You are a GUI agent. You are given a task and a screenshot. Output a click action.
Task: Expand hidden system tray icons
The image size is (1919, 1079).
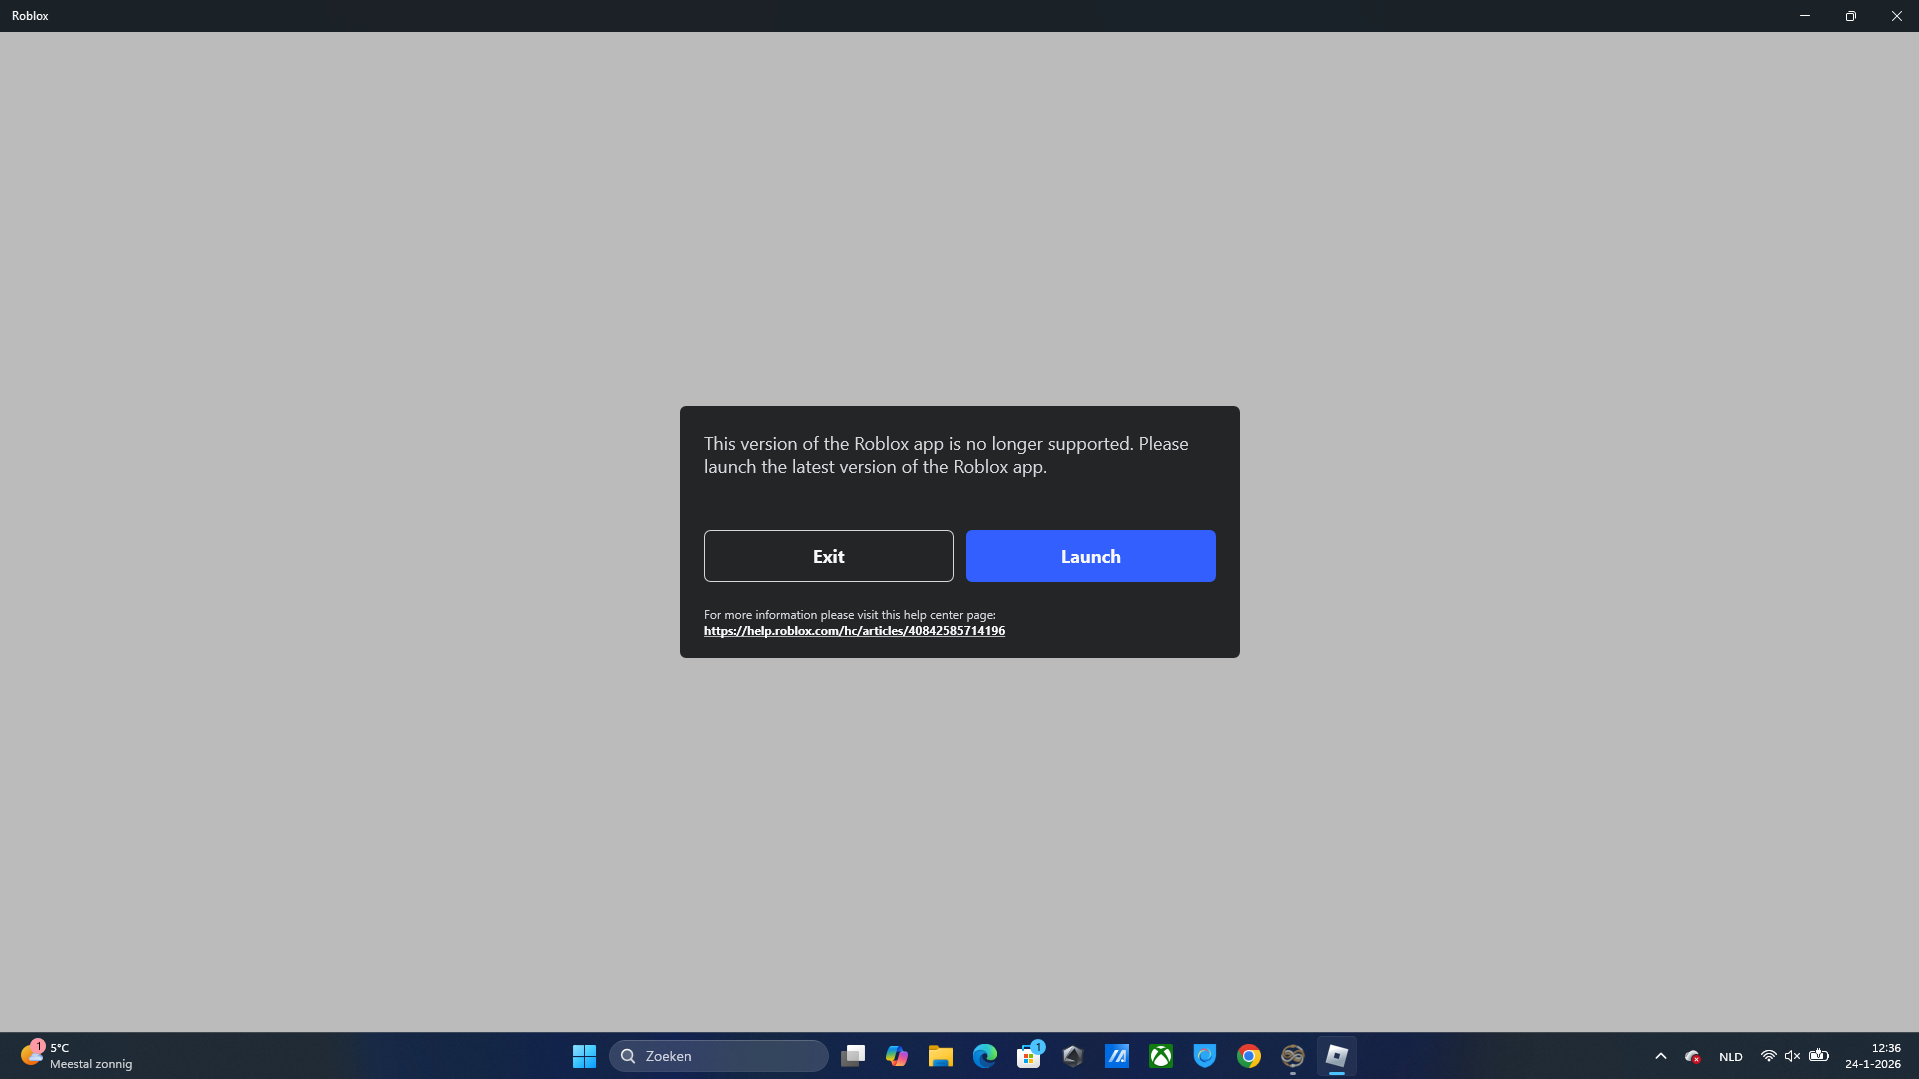coord(1659,1055)
